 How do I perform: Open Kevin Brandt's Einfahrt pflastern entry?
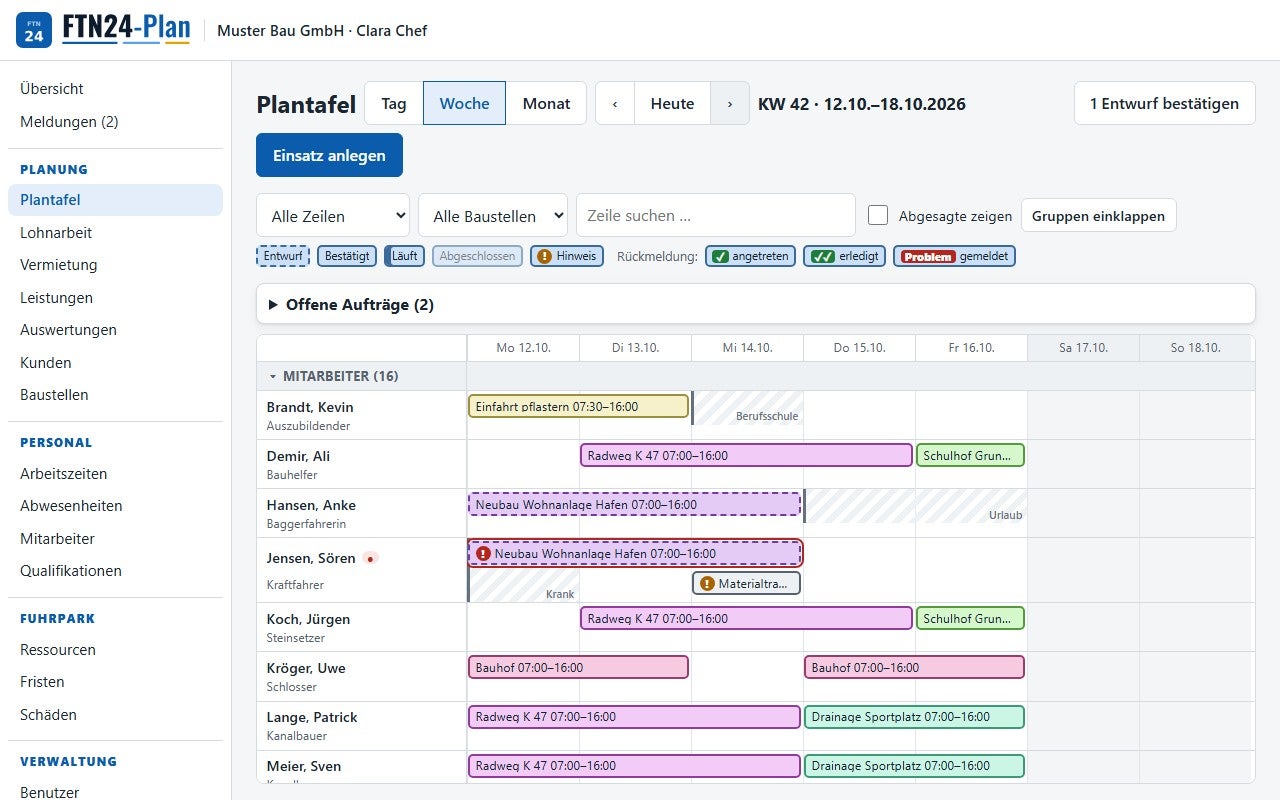coord(579,406)
